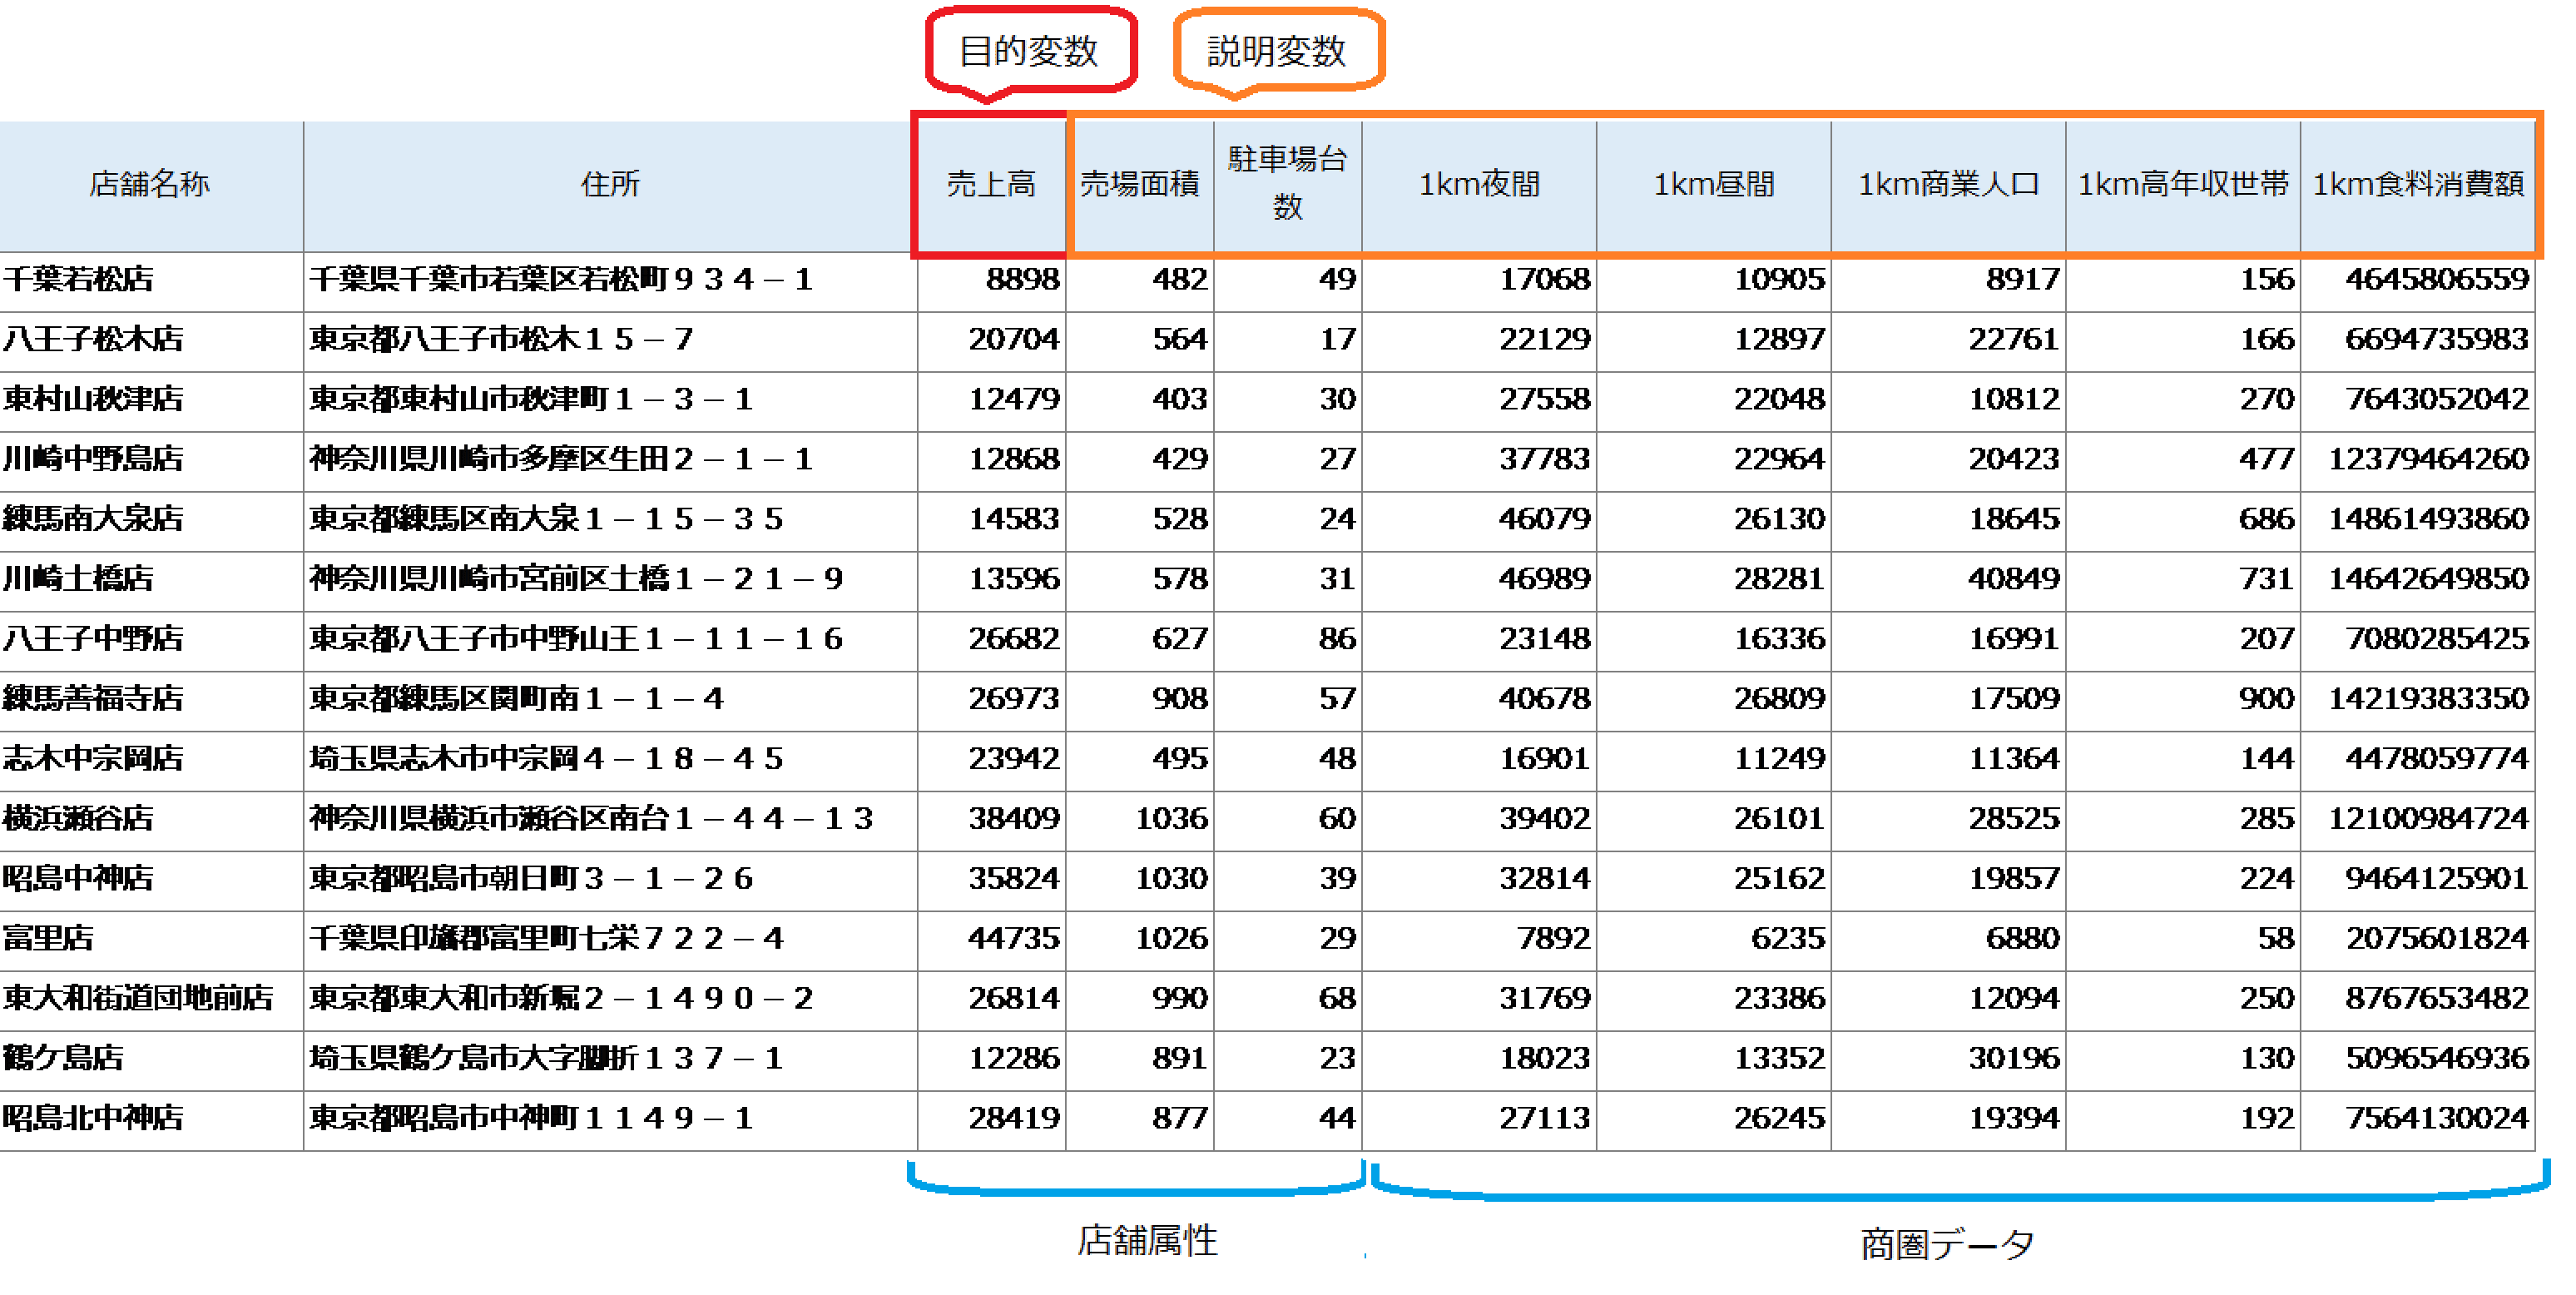Click address 神奈川県川崎市宮前区土橋１－２１－９
The image size is (2576, 1295).
pyautogui.click(x=576, y=579)
